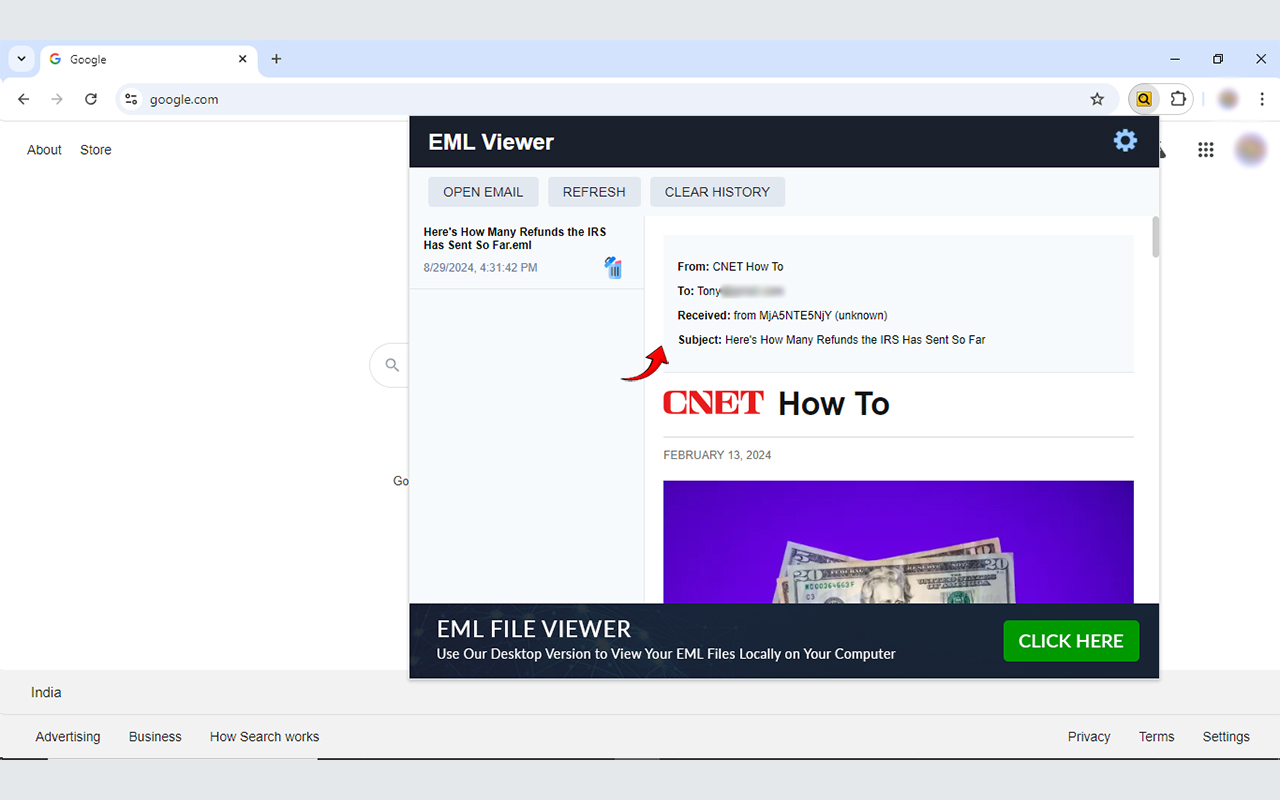1280x800 pixels.
Task: Click the reload page icon
Action: click(90, 99)
